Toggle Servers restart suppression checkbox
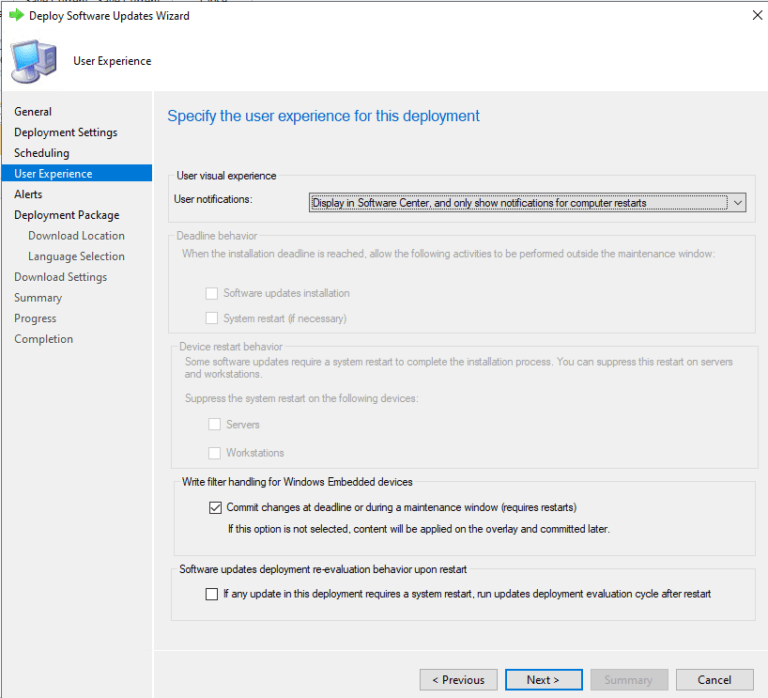 pyautogui.click(x=215, y=424)
